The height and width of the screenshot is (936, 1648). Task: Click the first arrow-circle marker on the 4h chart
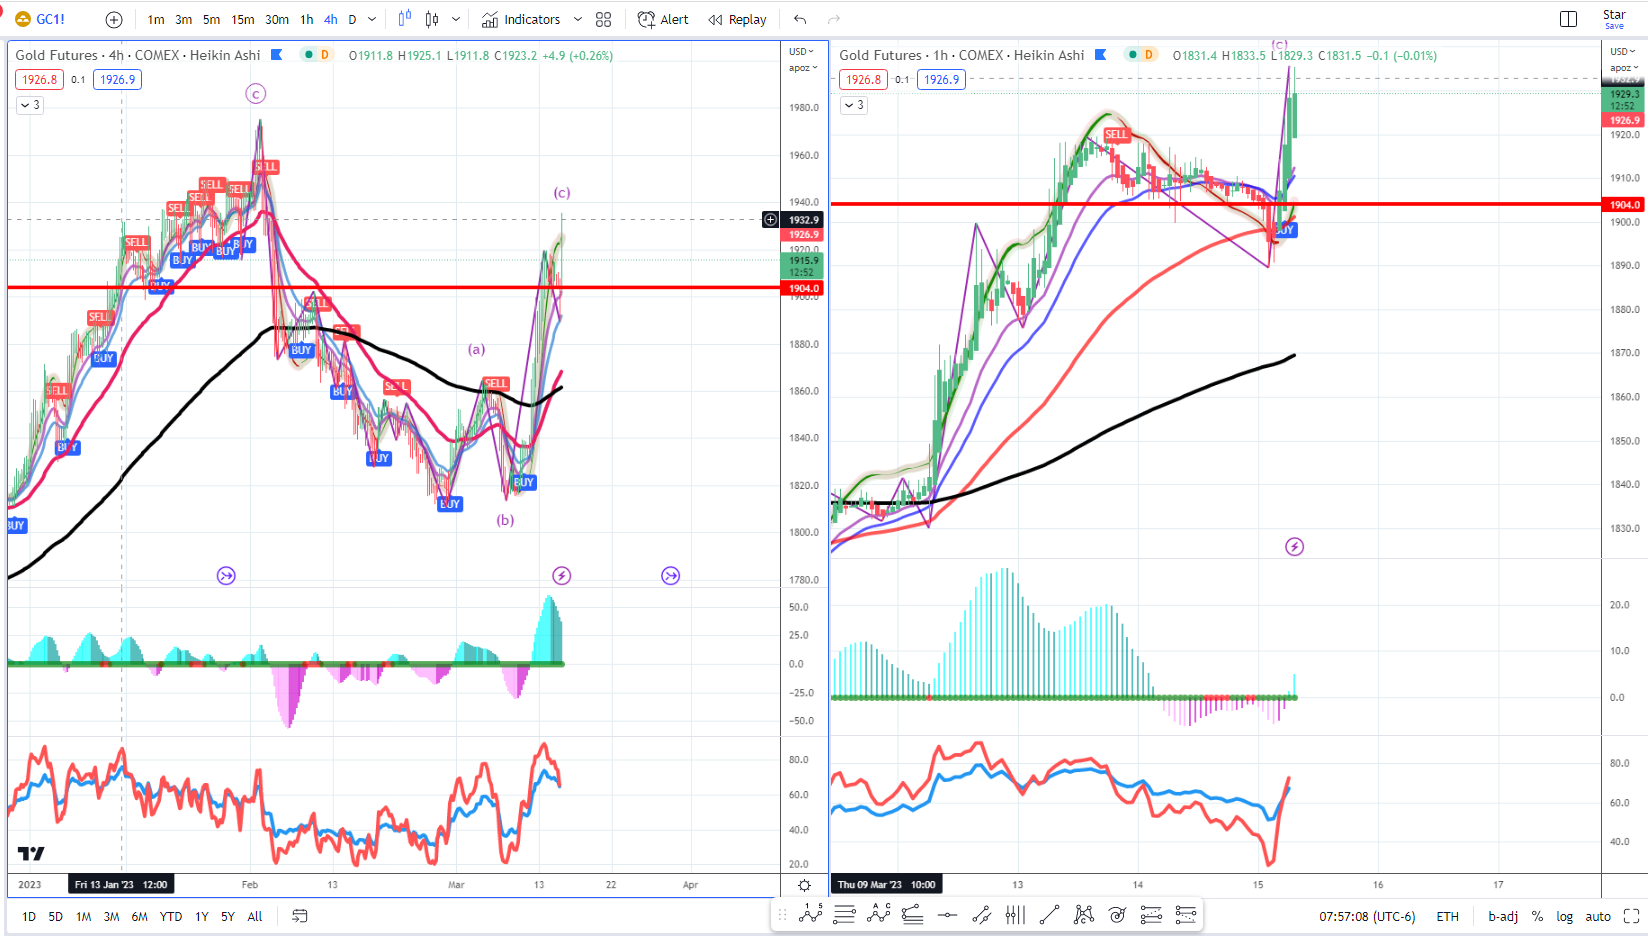point(226,576)
